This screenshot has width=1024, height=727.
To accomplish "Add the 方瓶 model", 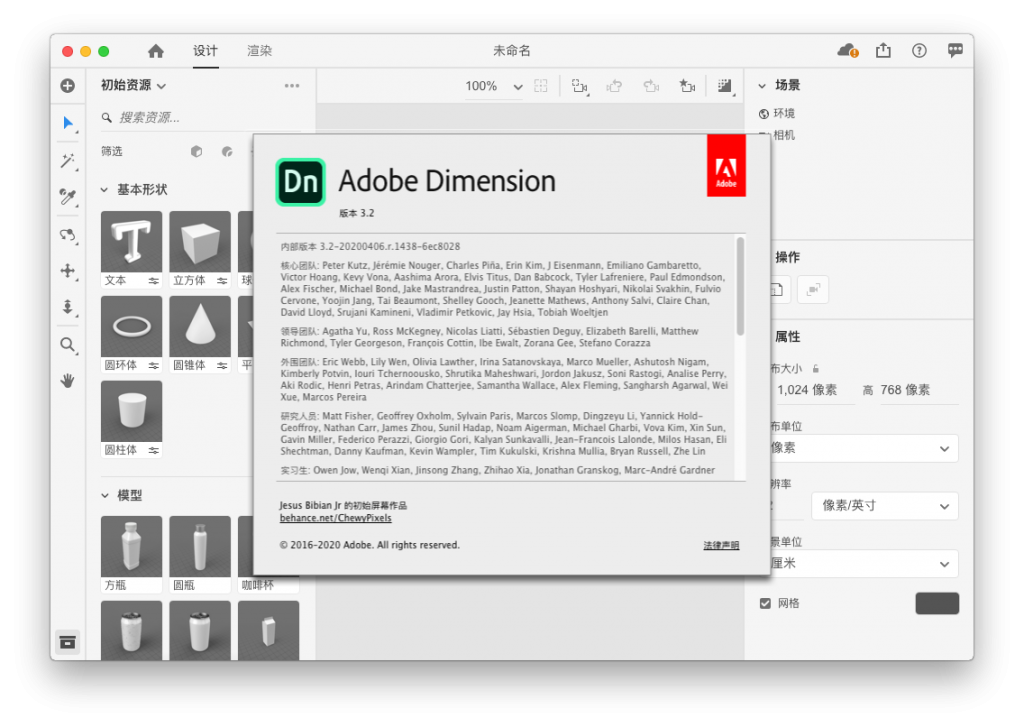I will pos(131,546).
